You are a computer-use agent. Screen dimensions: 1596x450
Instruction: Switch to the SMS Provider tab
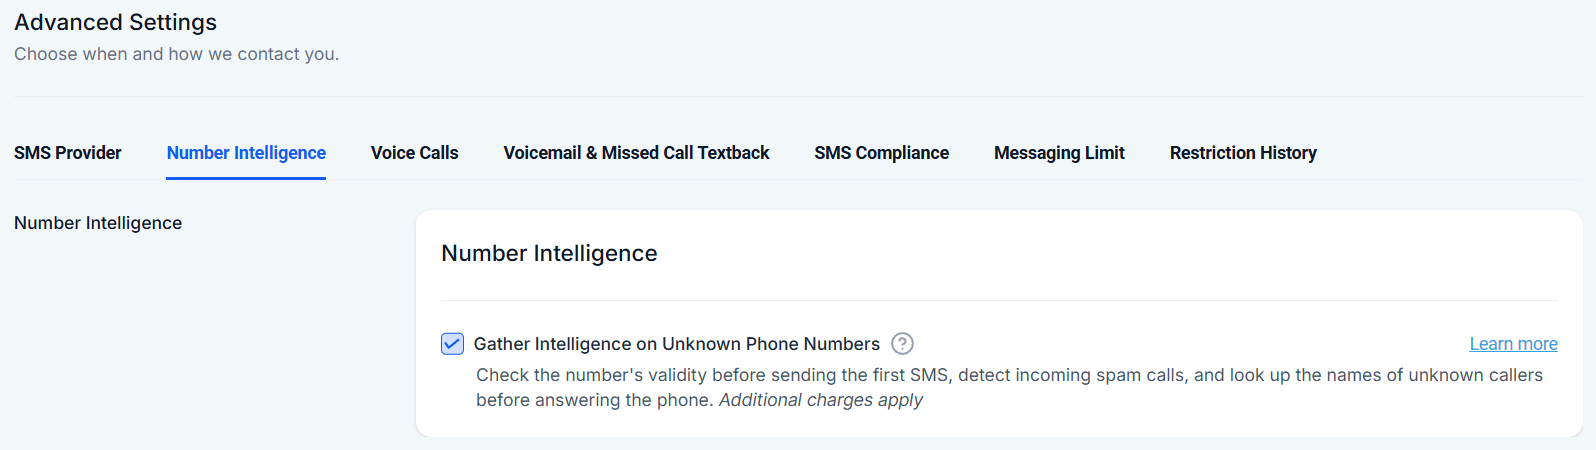[x=67, y=153]
